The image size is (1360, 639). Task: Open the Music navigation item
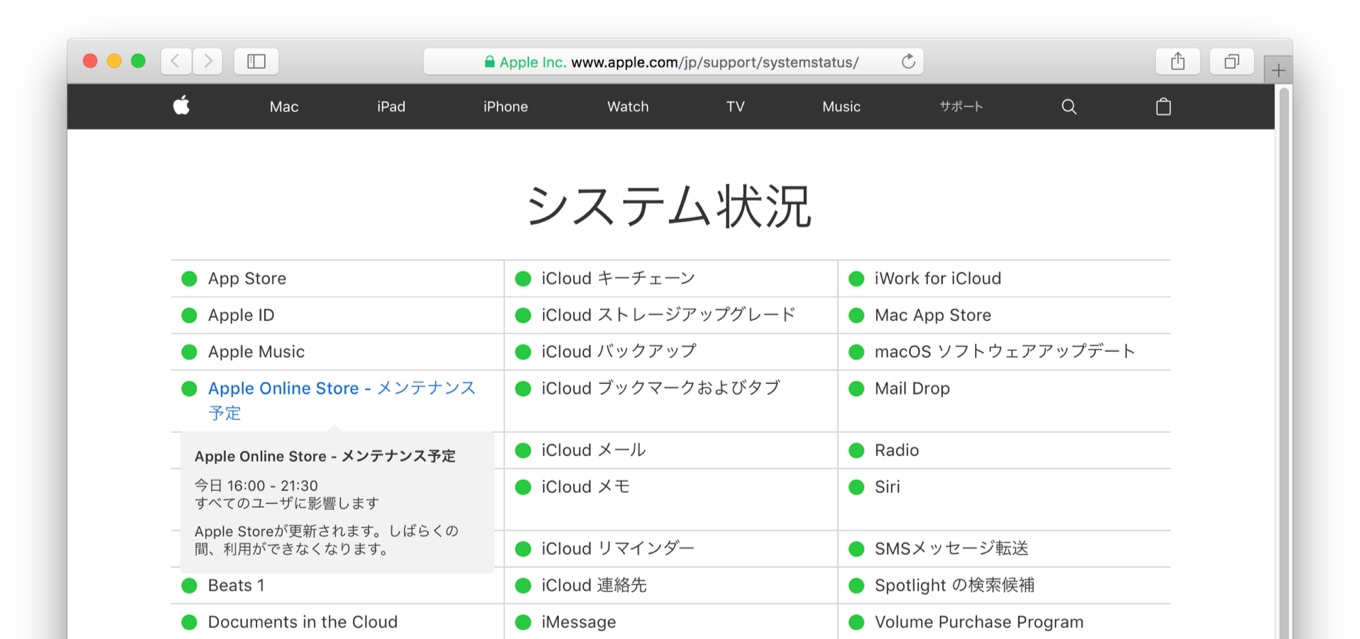pos(841,107)
